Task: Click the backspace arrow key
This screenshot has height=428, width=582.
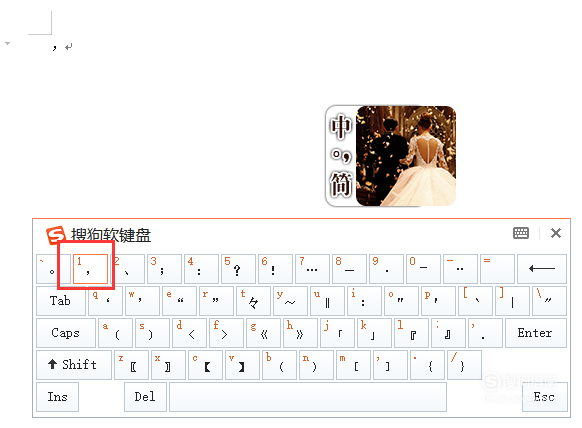Action: coord(542,268)
